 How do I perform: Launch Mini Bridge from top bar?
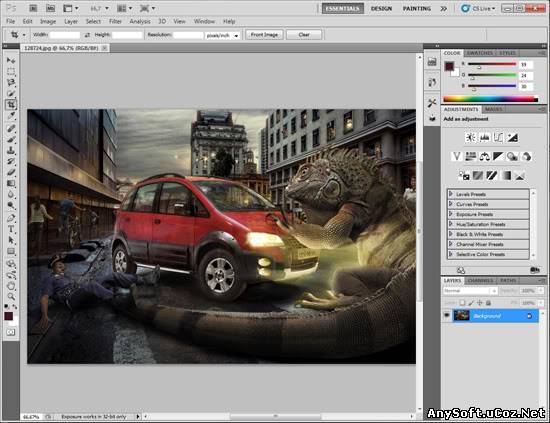[x=51, y=8]
